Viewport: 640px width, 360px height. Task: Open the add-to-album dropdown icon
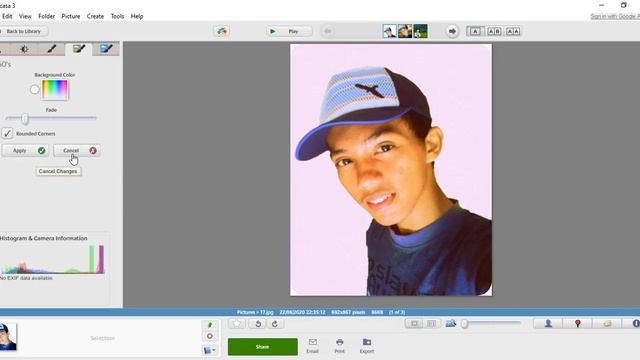[210, 350]
